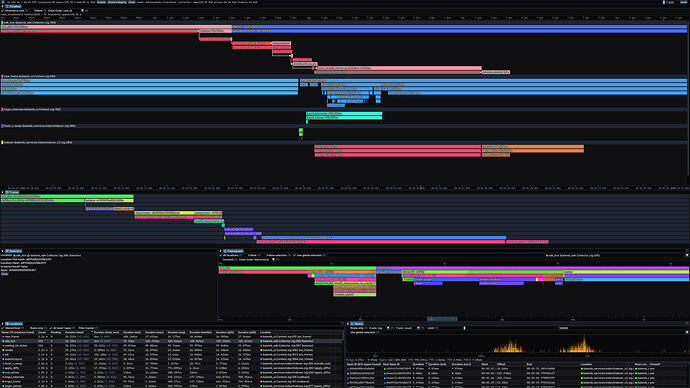Image resolution: width=690 pixels, height=388 pixels.
Task: Click the Spans panel title tab
Action: (x=357, y=324)
